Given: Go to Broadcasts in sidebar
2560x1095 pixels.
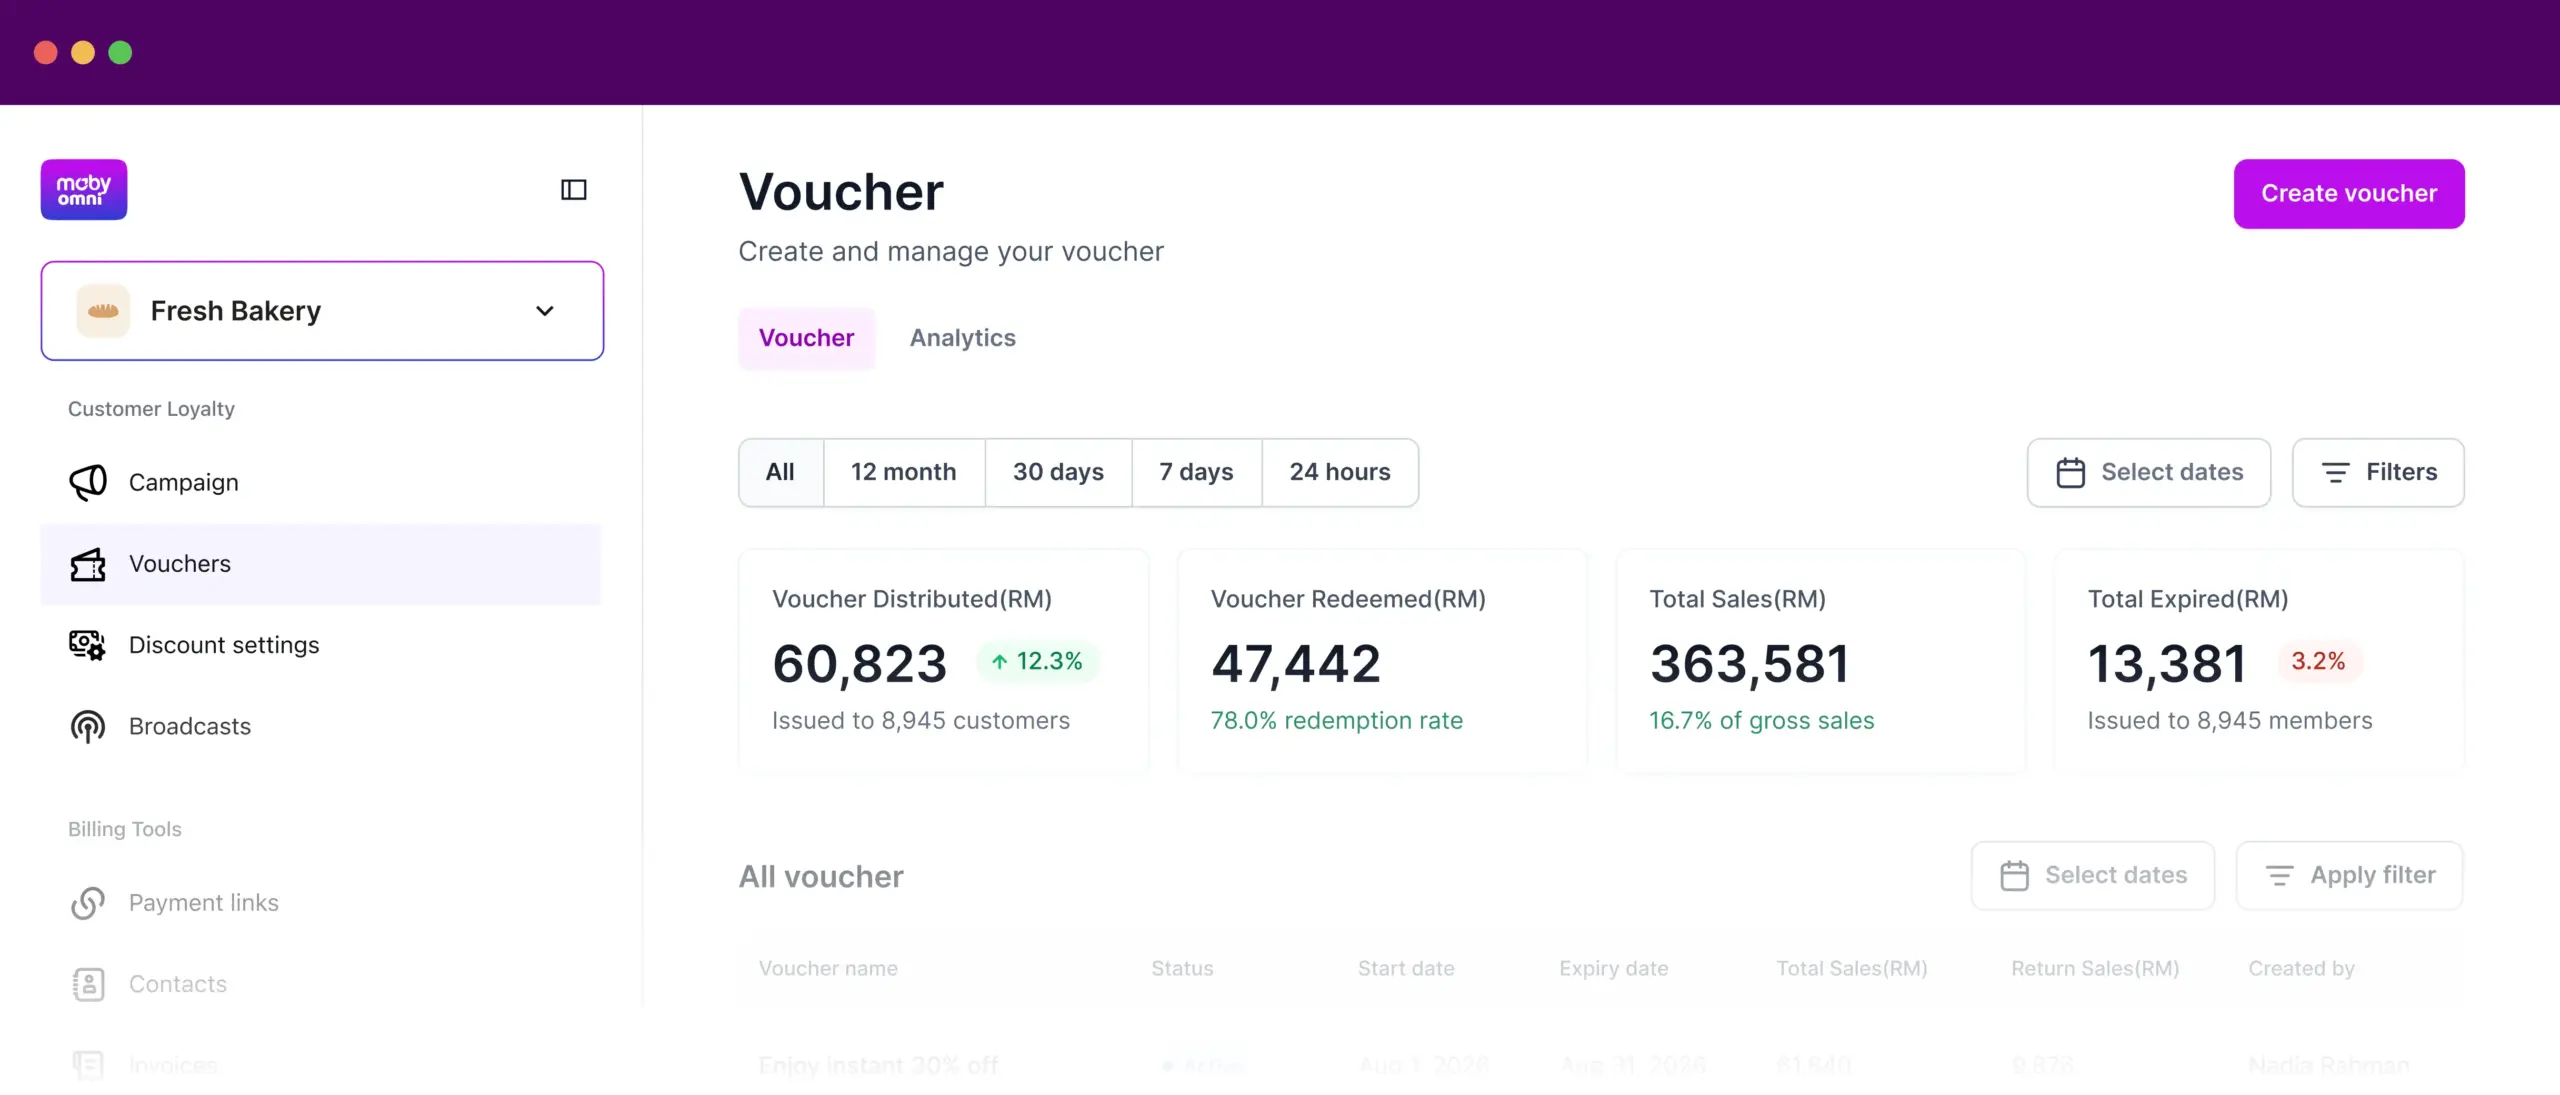Looking at the screenshot, I should tap(320, 727).
